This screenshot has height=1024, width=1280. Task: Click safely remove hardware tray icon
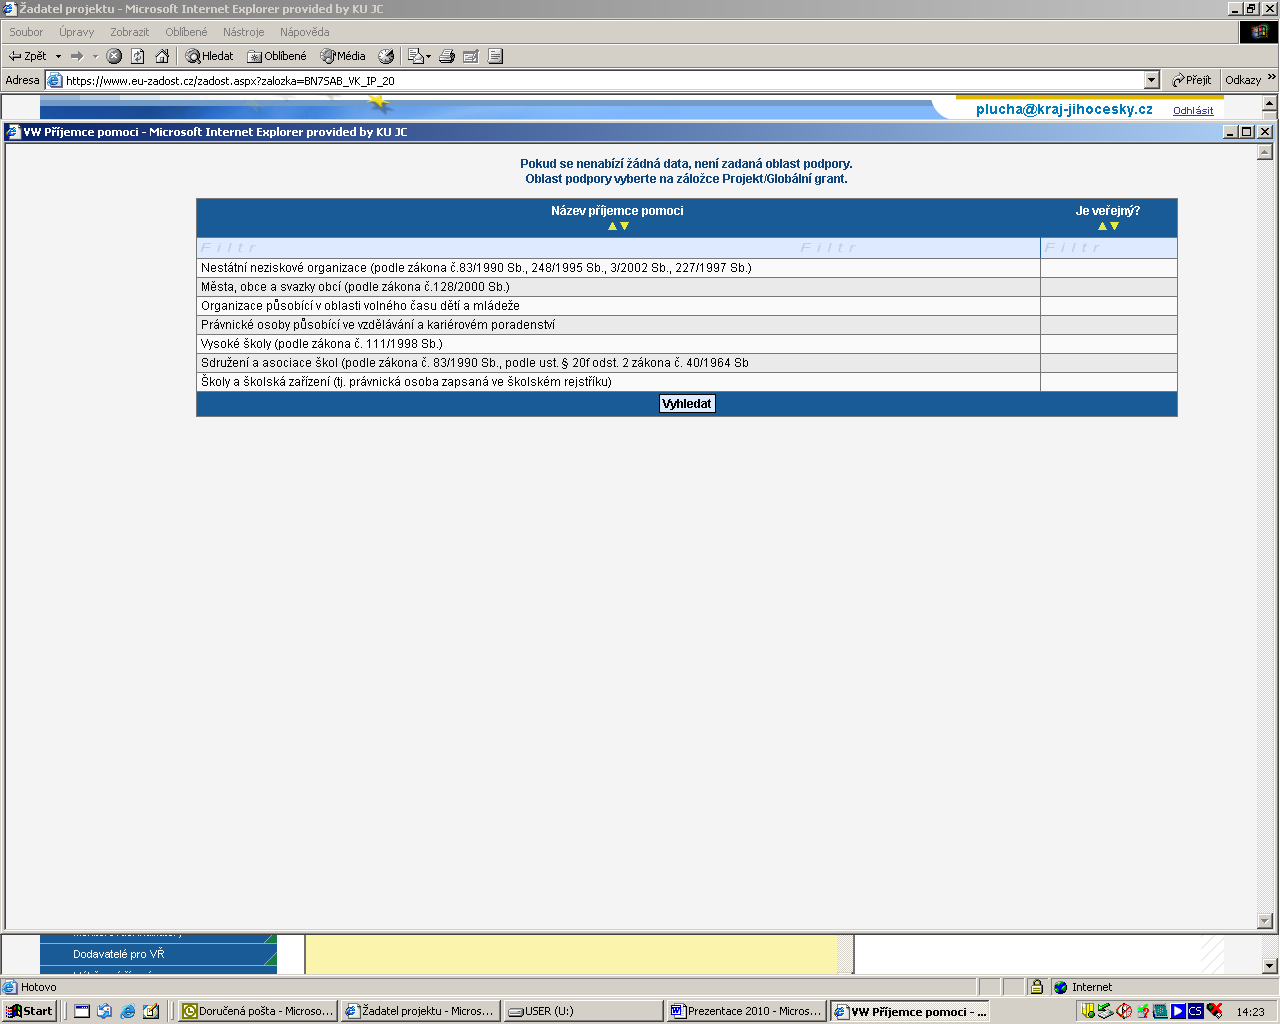pos(1106,1011)
